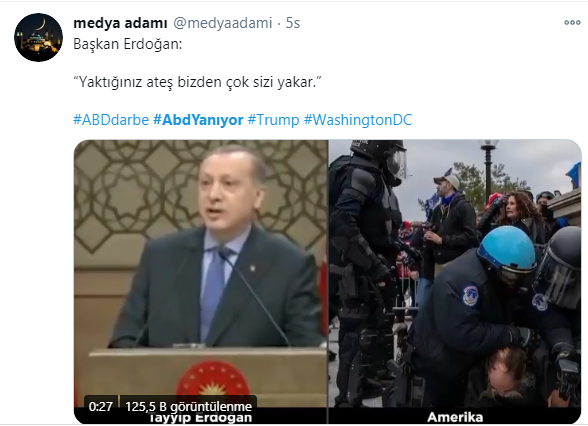Click the Amerika caption in the video
Screen dimensions: 588x426
(x=455, y=417)
